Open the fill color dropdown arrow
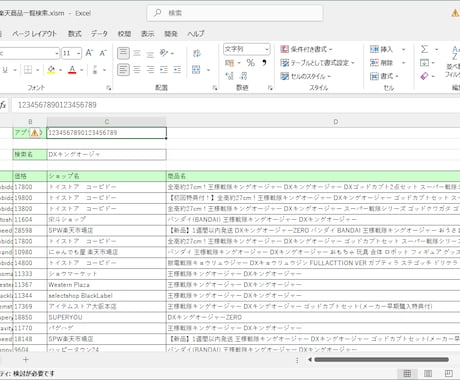Screen dimensions: 460x380 click(61, 70)
